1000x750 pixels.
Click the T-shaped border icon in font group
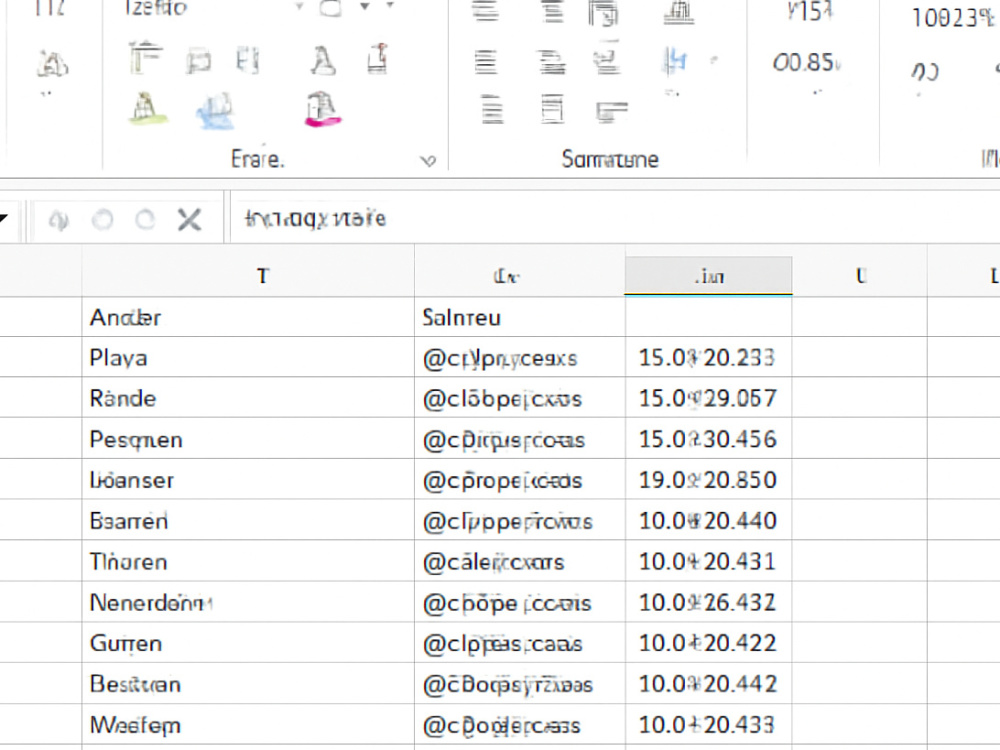click(145, 58)
